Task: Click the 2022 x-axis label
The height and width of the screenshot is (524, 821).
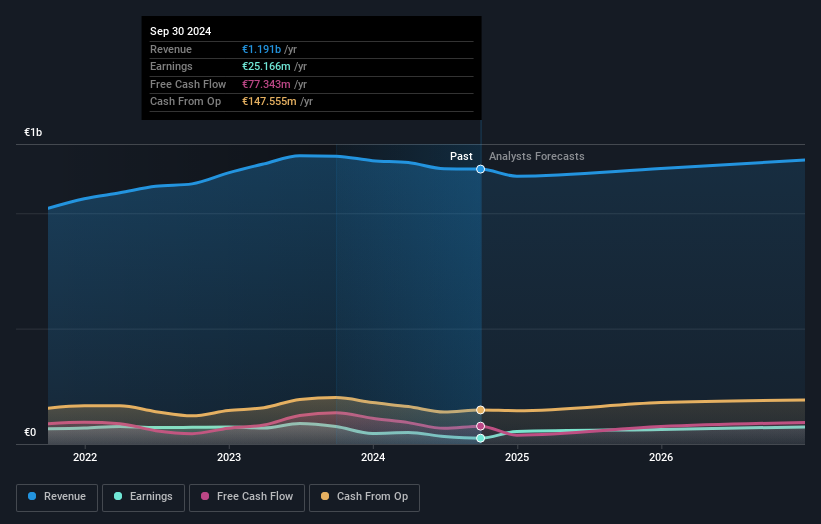Action: (85, 458)
